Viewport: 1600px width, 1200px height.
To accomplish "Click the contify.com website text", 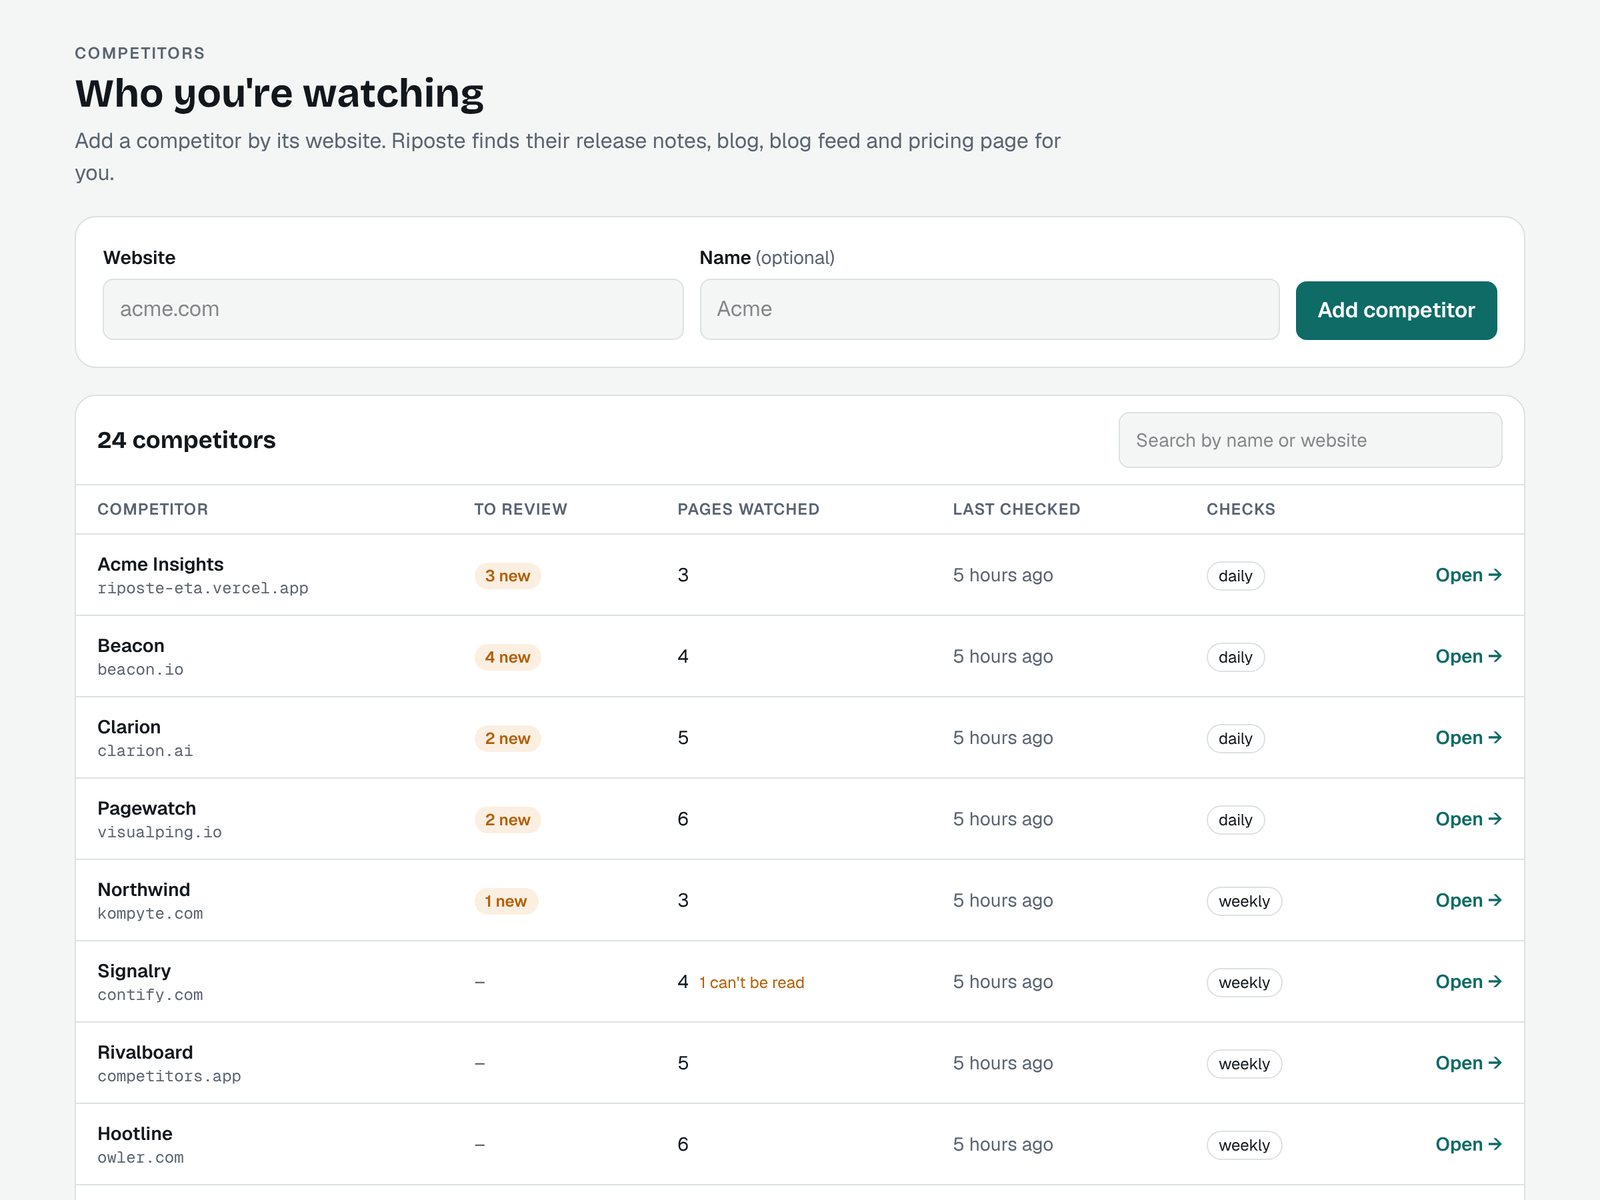I will click(150, 995).
